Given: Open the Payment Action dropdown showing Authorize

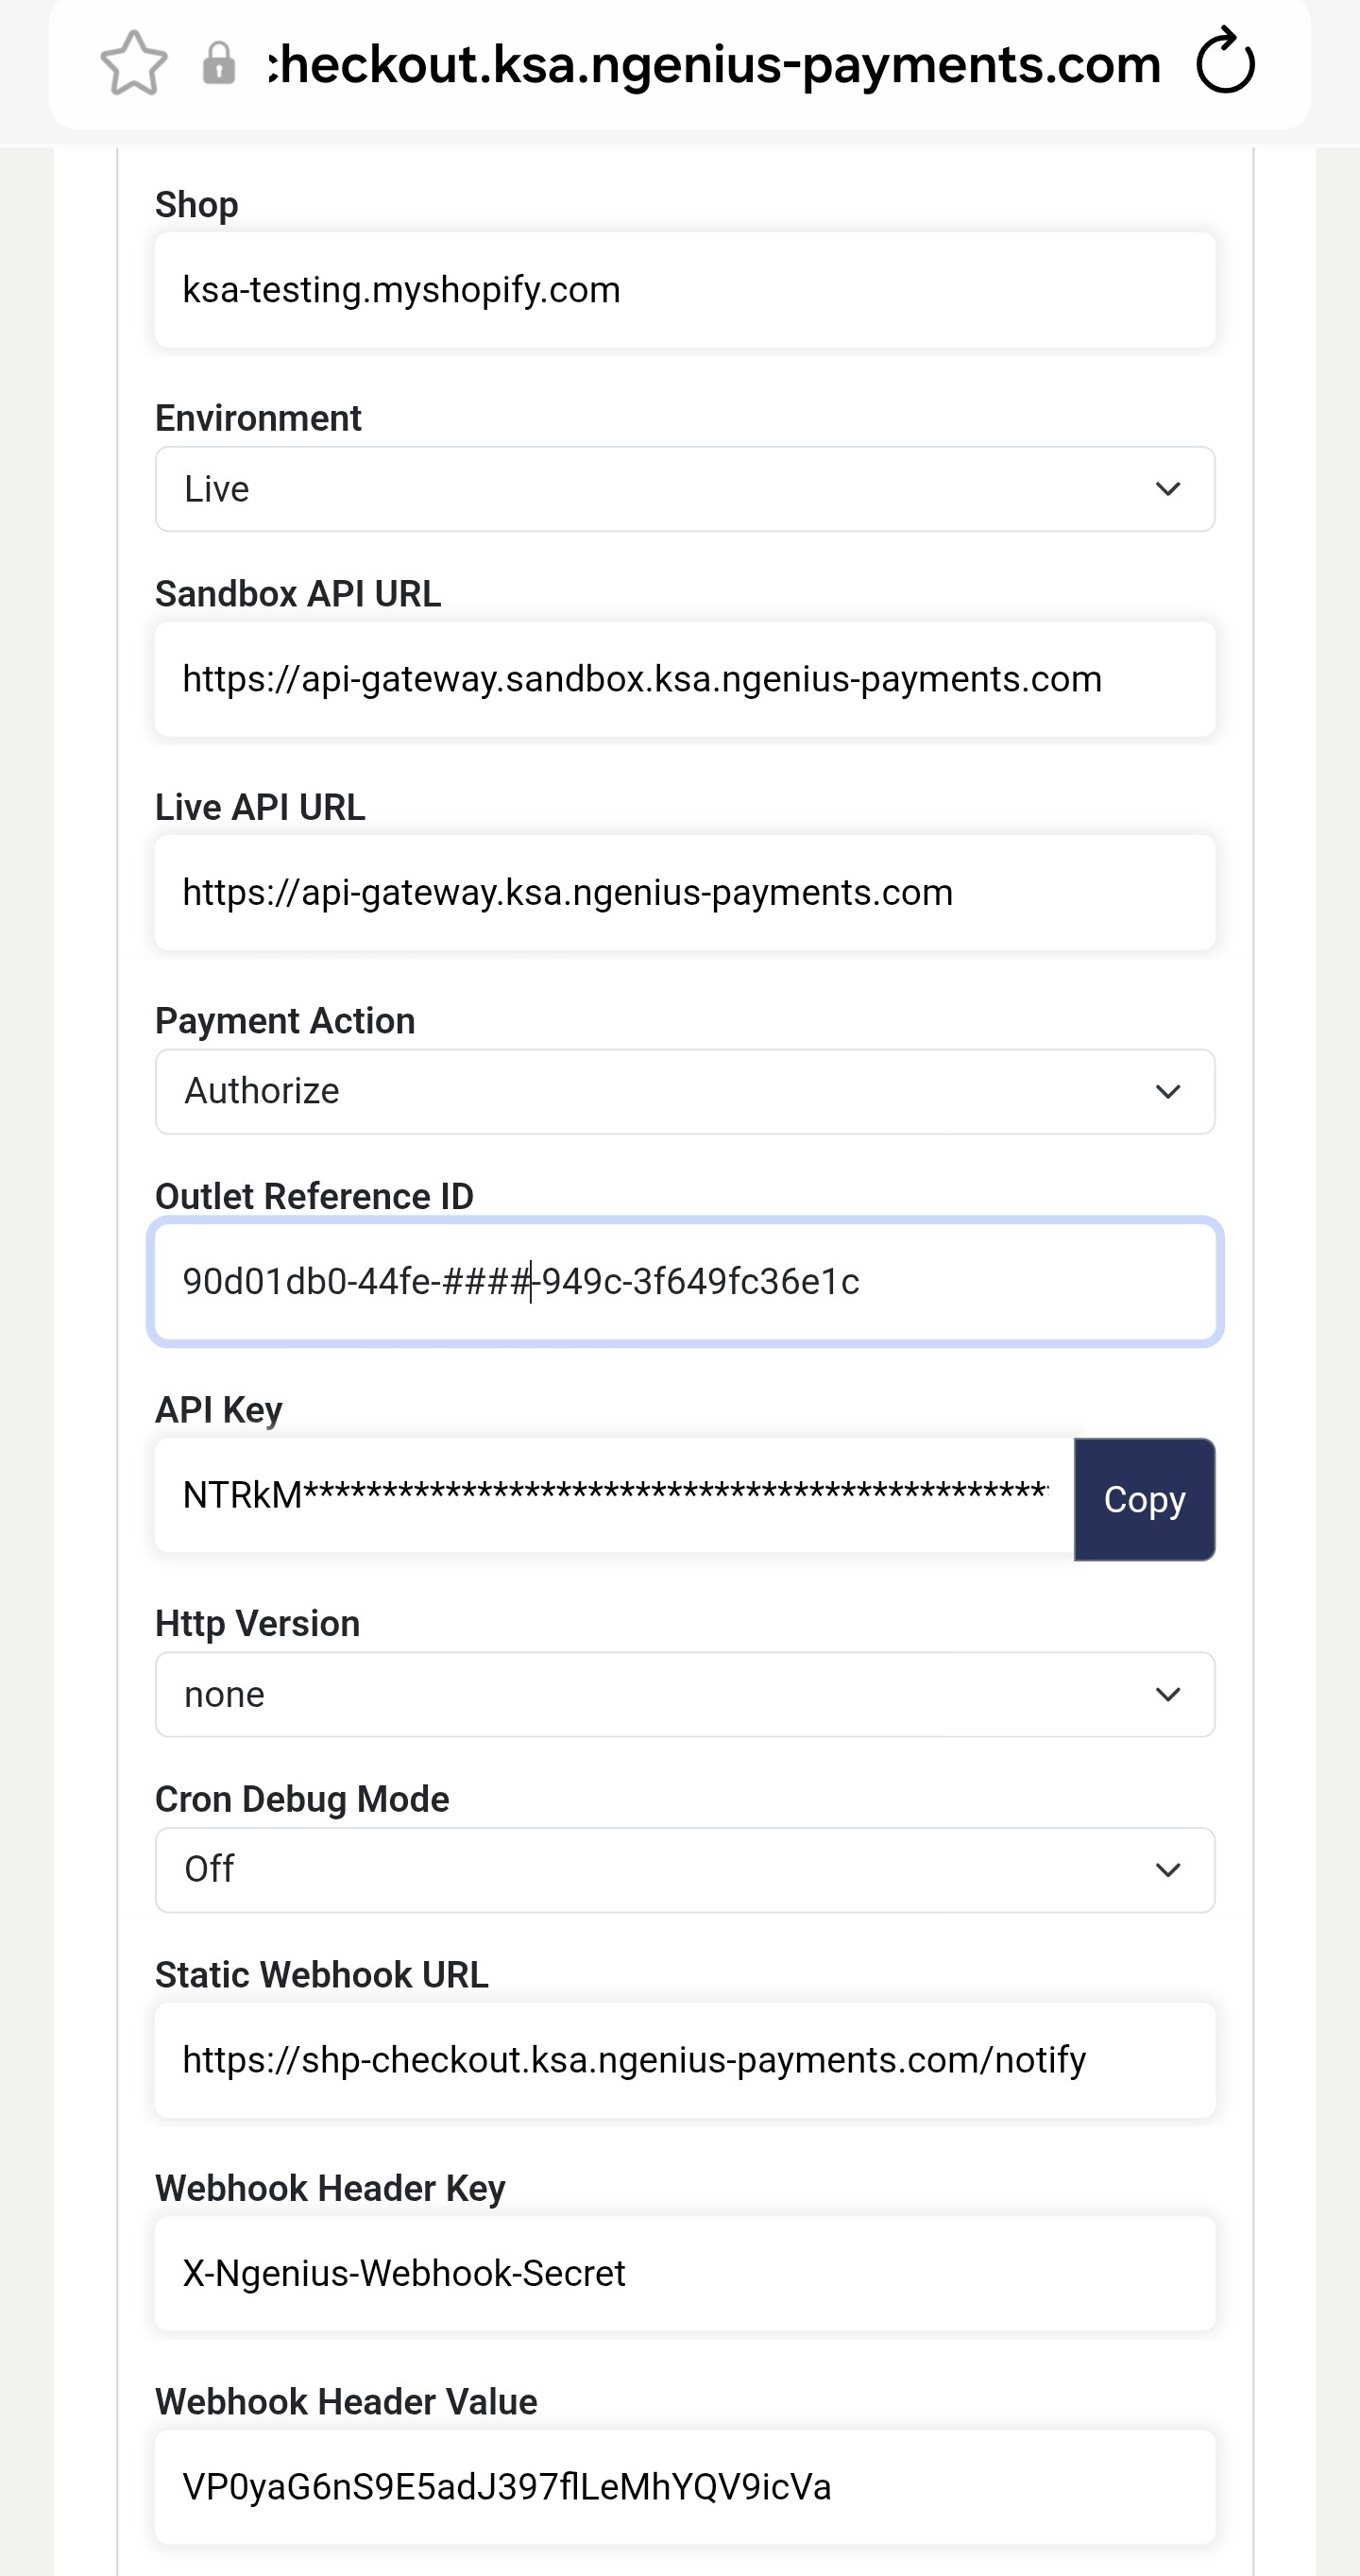Looking at the screenshot, I should tap(685, 1091).
